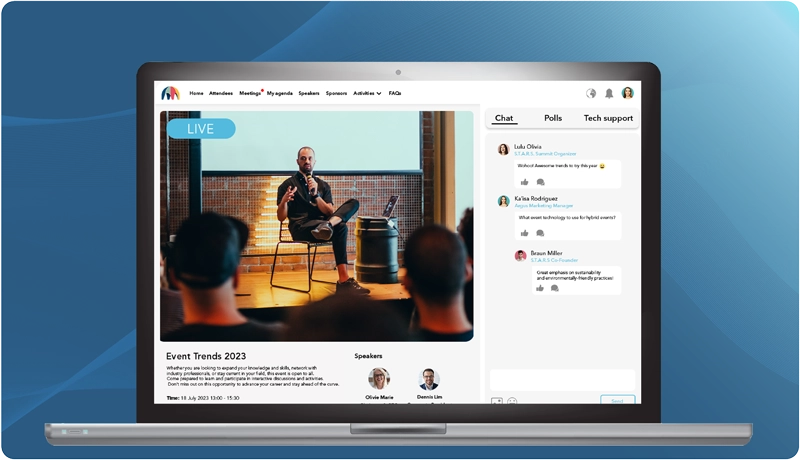Open the emoji picker icon

tap(512, 401)
